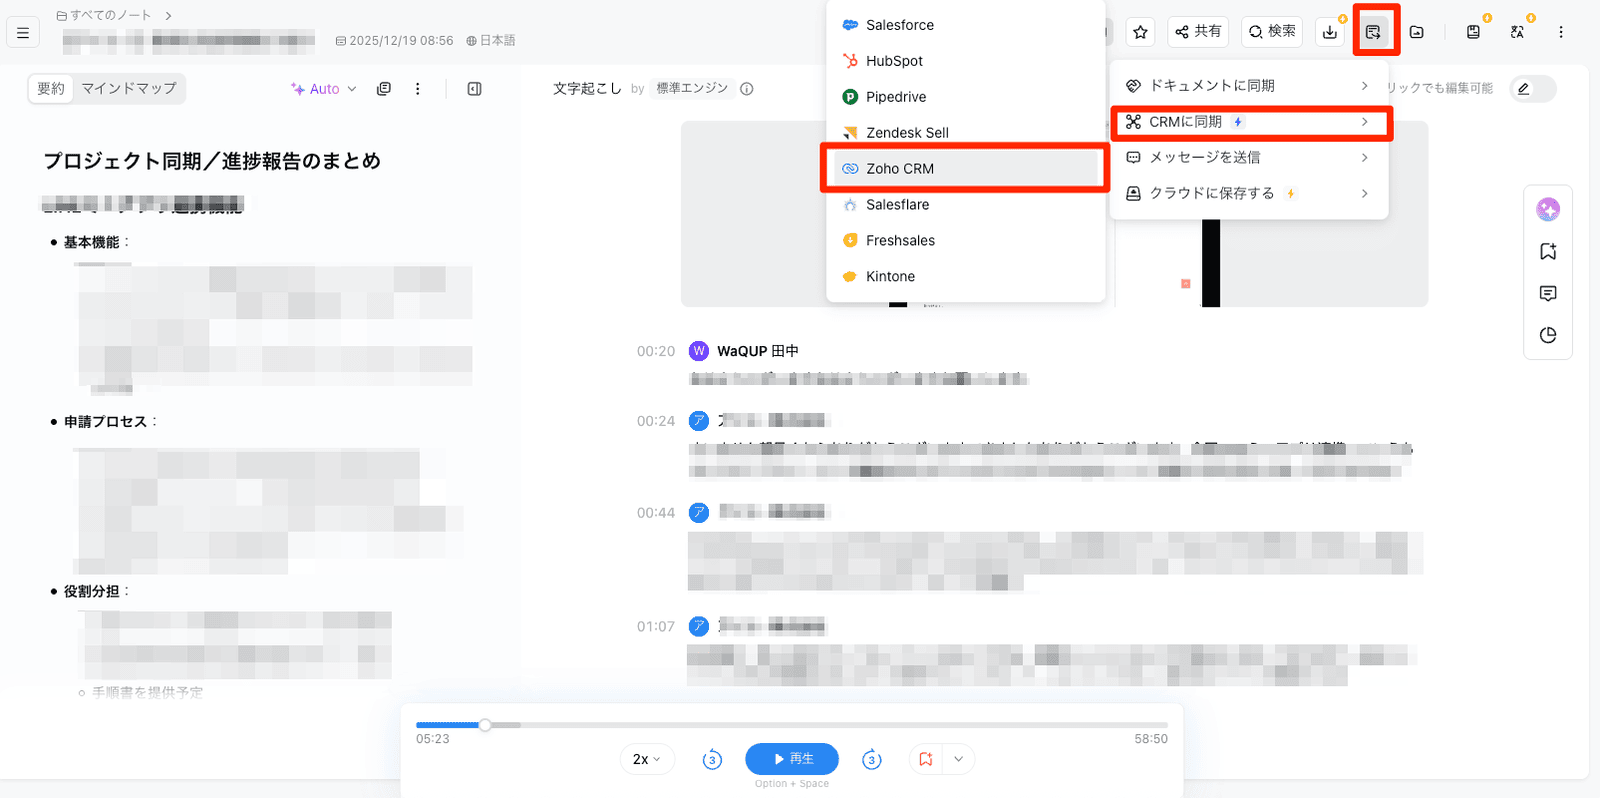Expand the Auto template dropdown
Image resolution: width=1600 pixels, height=798 pixels.
pos(324,89)
